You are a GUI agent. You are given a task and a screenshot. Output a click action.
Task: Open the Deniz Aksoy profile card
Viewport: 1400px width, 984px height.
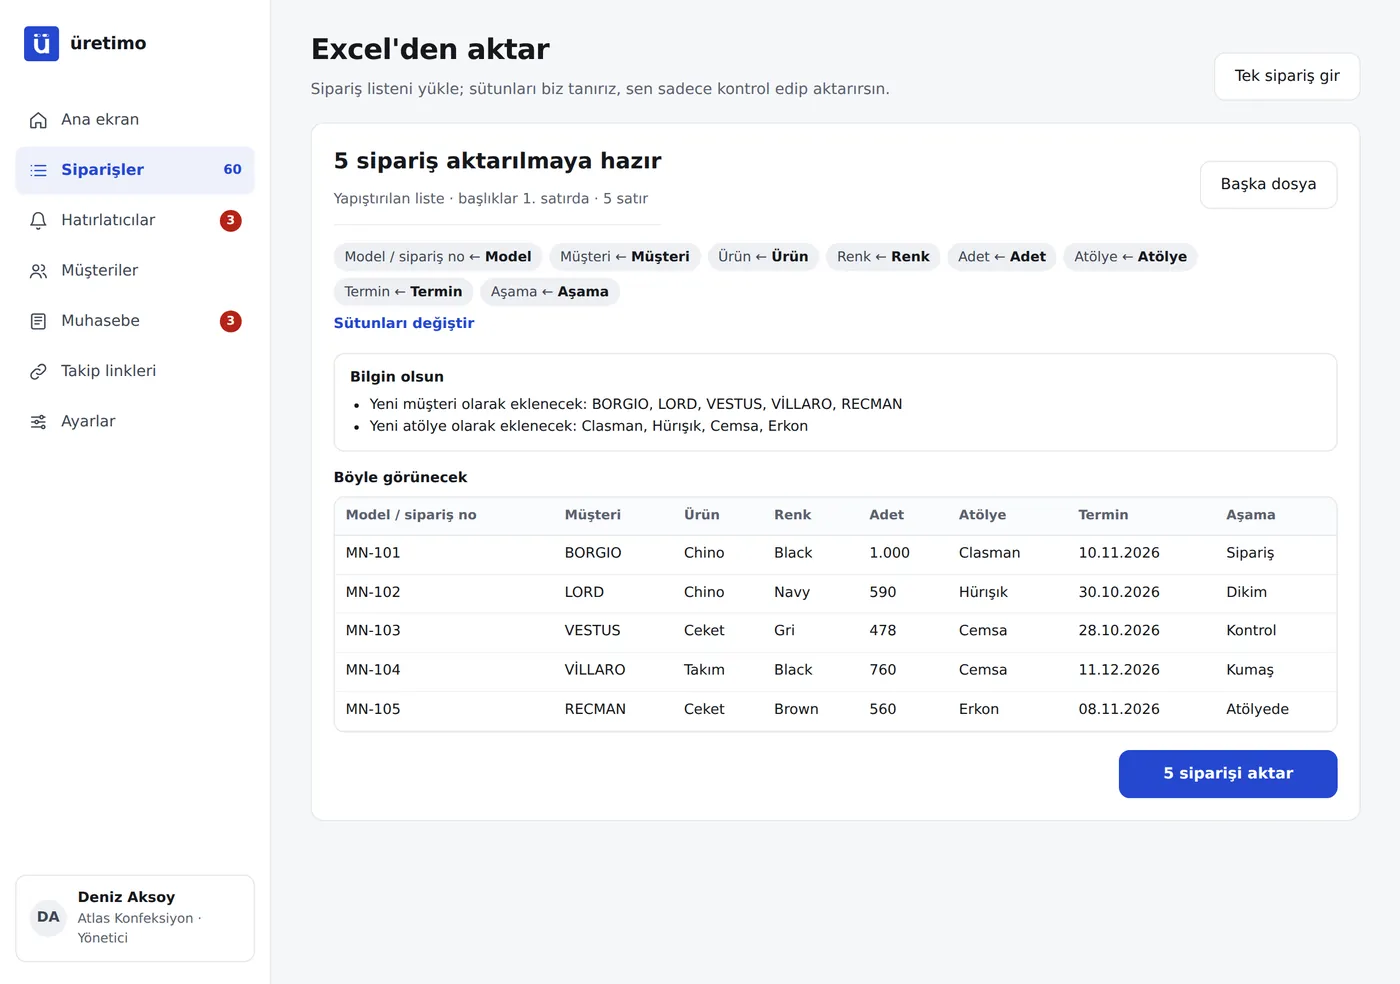135,918
